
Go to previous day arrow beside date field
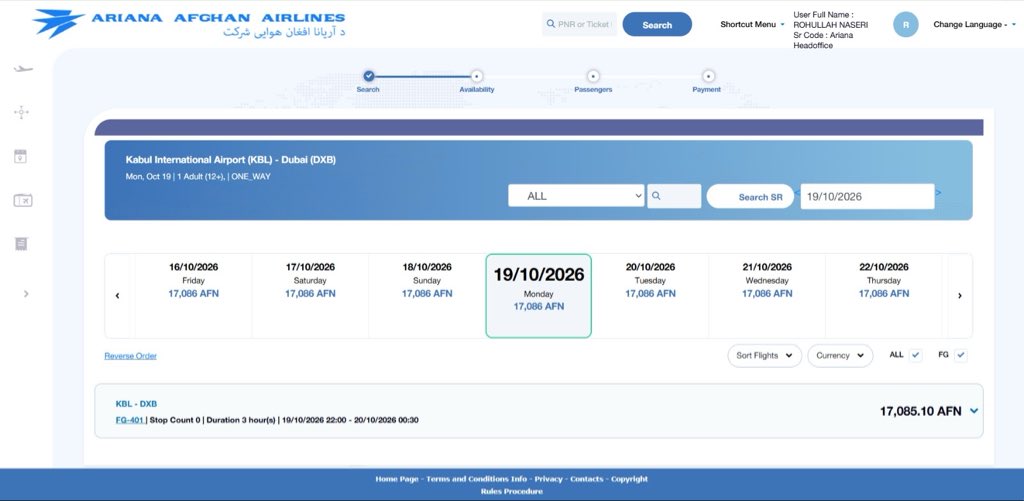tap(797, 193)
